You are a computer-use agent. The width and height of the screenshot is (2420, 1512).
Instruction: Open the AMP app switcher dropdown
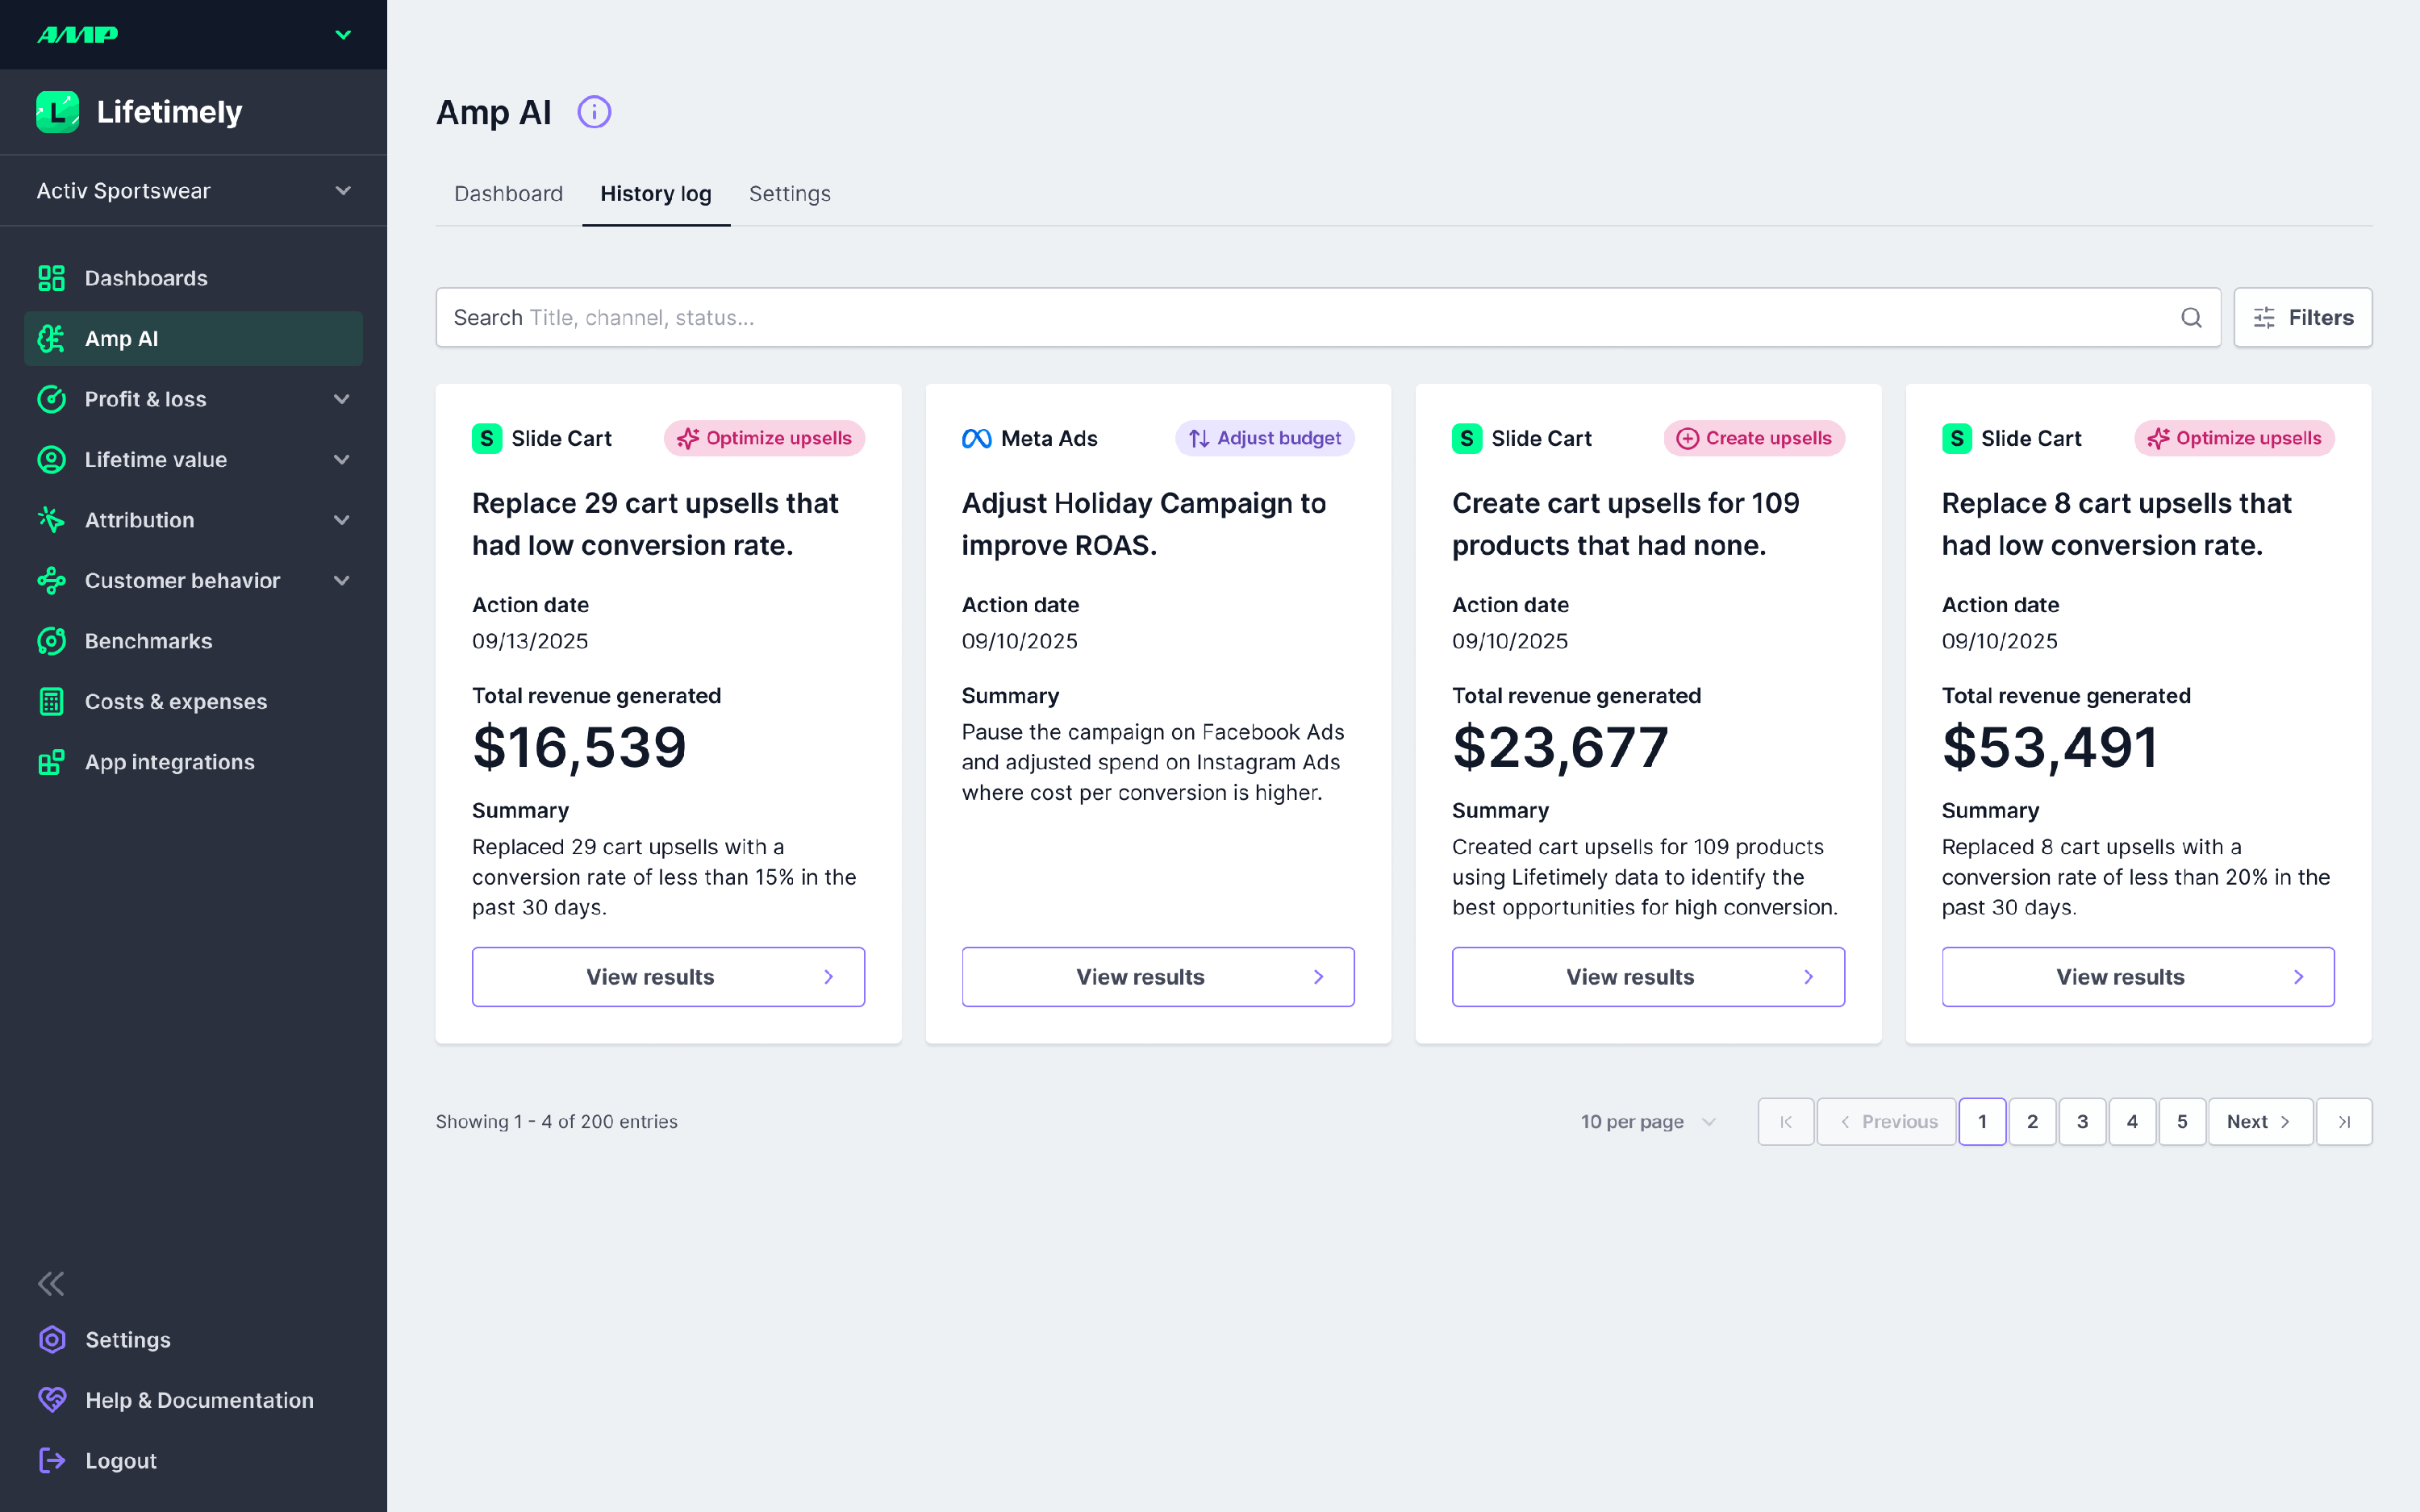pos(343,35)
